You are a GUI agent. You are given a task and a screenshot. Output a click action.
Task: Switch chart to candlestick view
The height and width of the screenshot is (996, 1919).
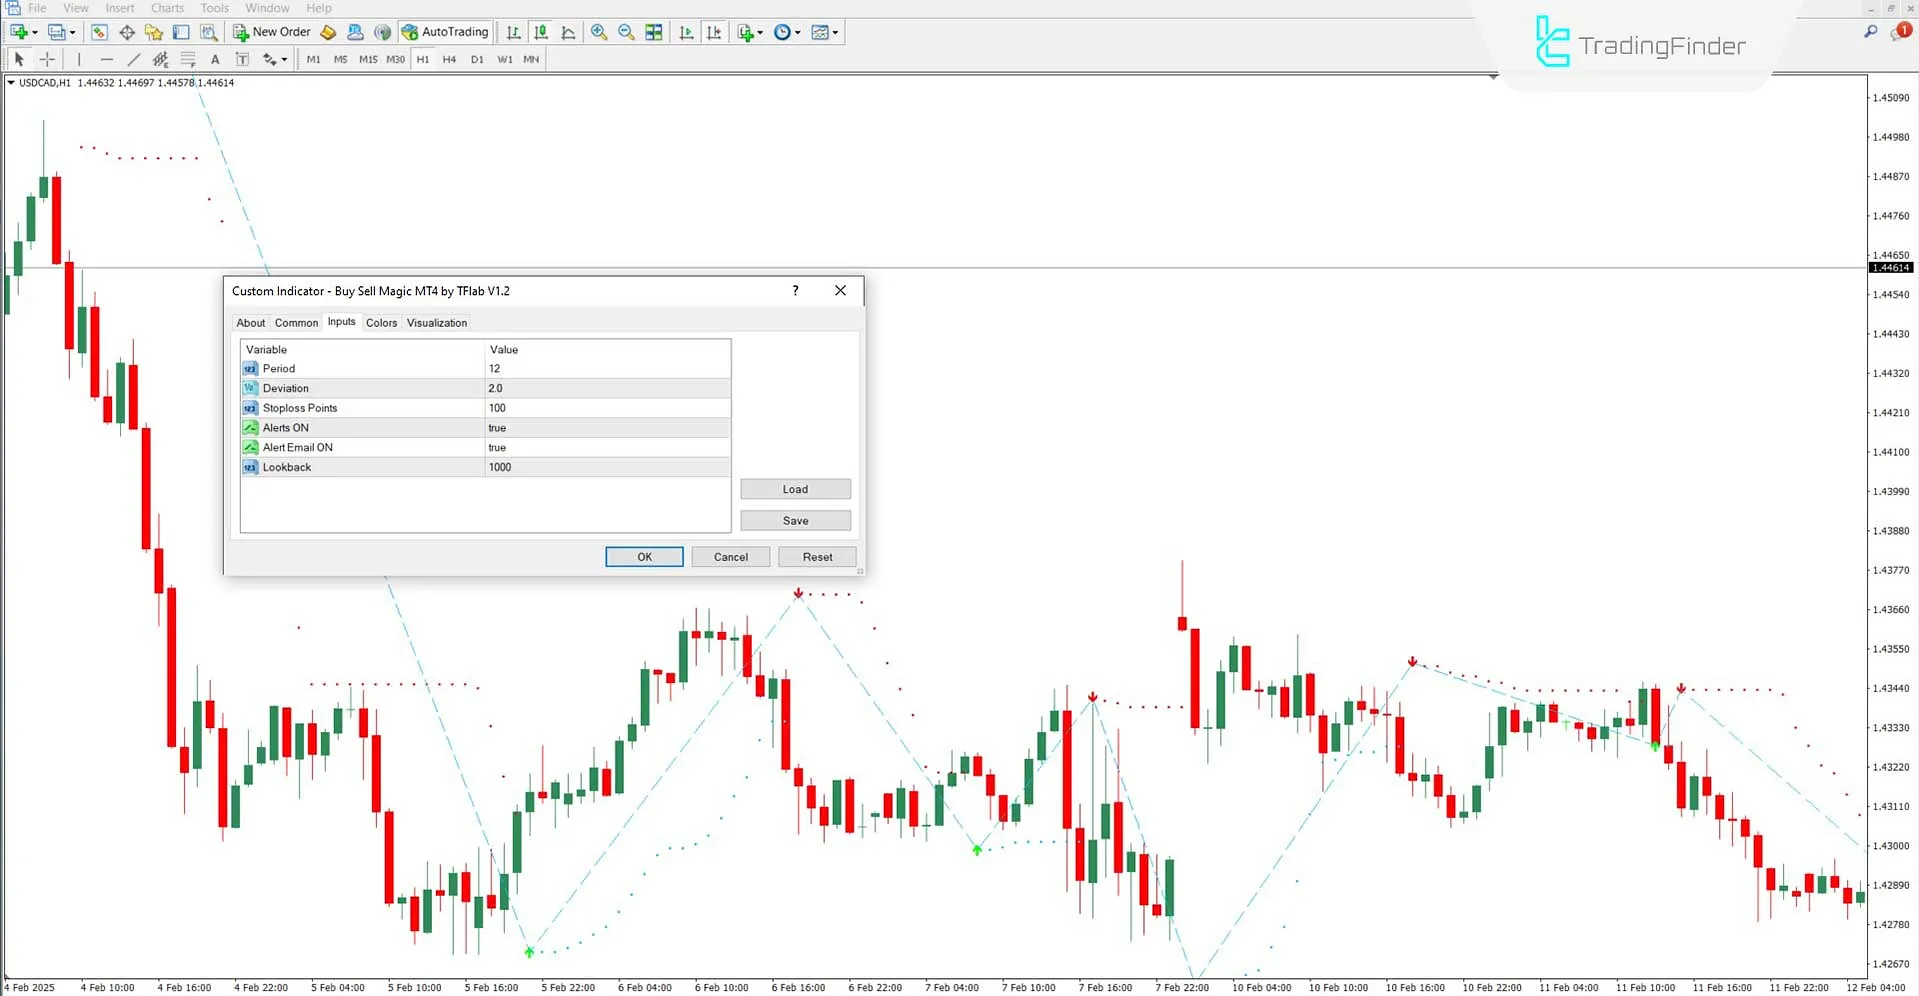click(540, 32)
